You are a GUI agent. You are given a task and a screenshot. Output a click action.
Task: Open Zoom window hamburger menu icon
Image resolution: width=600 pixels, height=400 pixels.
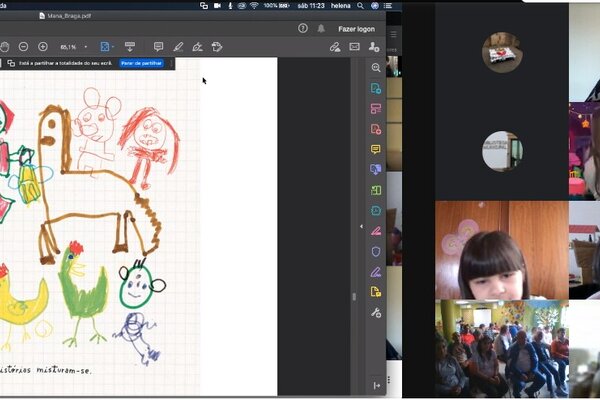pos(393,34)
